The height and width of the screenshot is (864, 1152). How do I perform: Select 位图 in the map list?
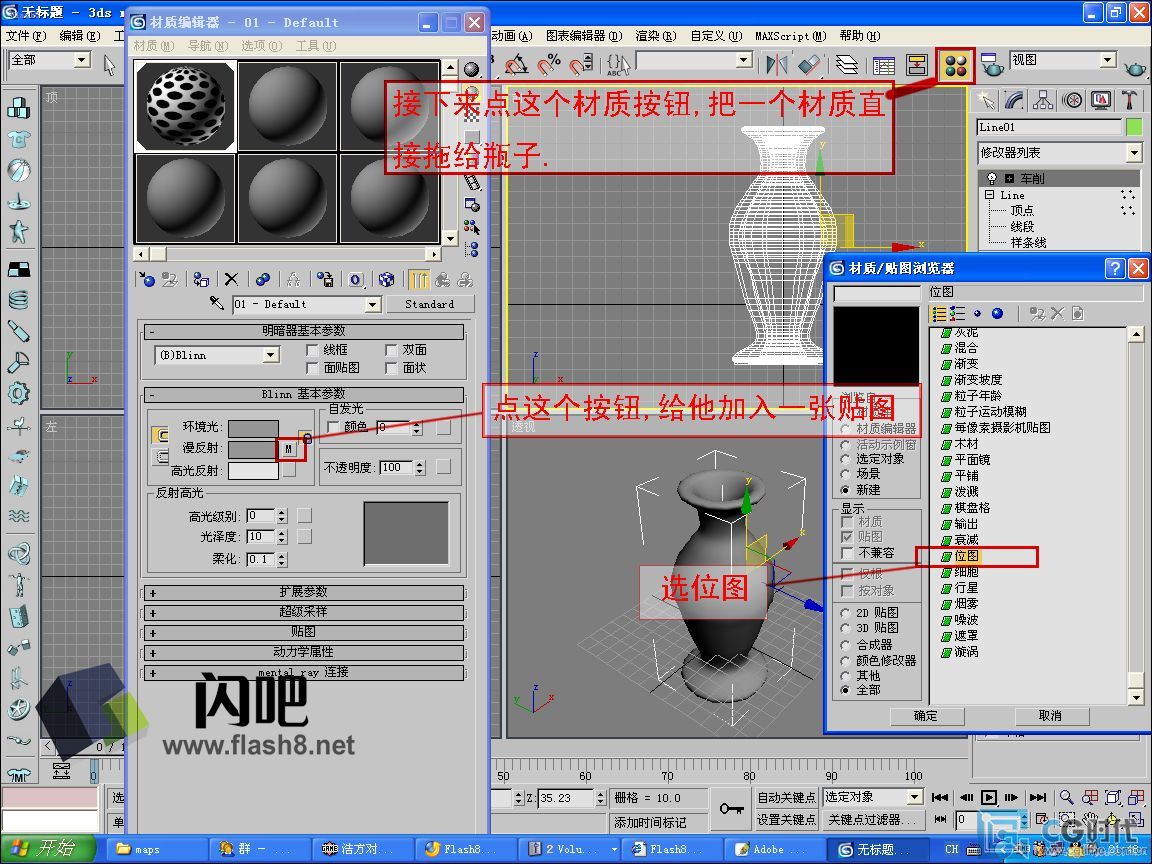click(966, 556)
